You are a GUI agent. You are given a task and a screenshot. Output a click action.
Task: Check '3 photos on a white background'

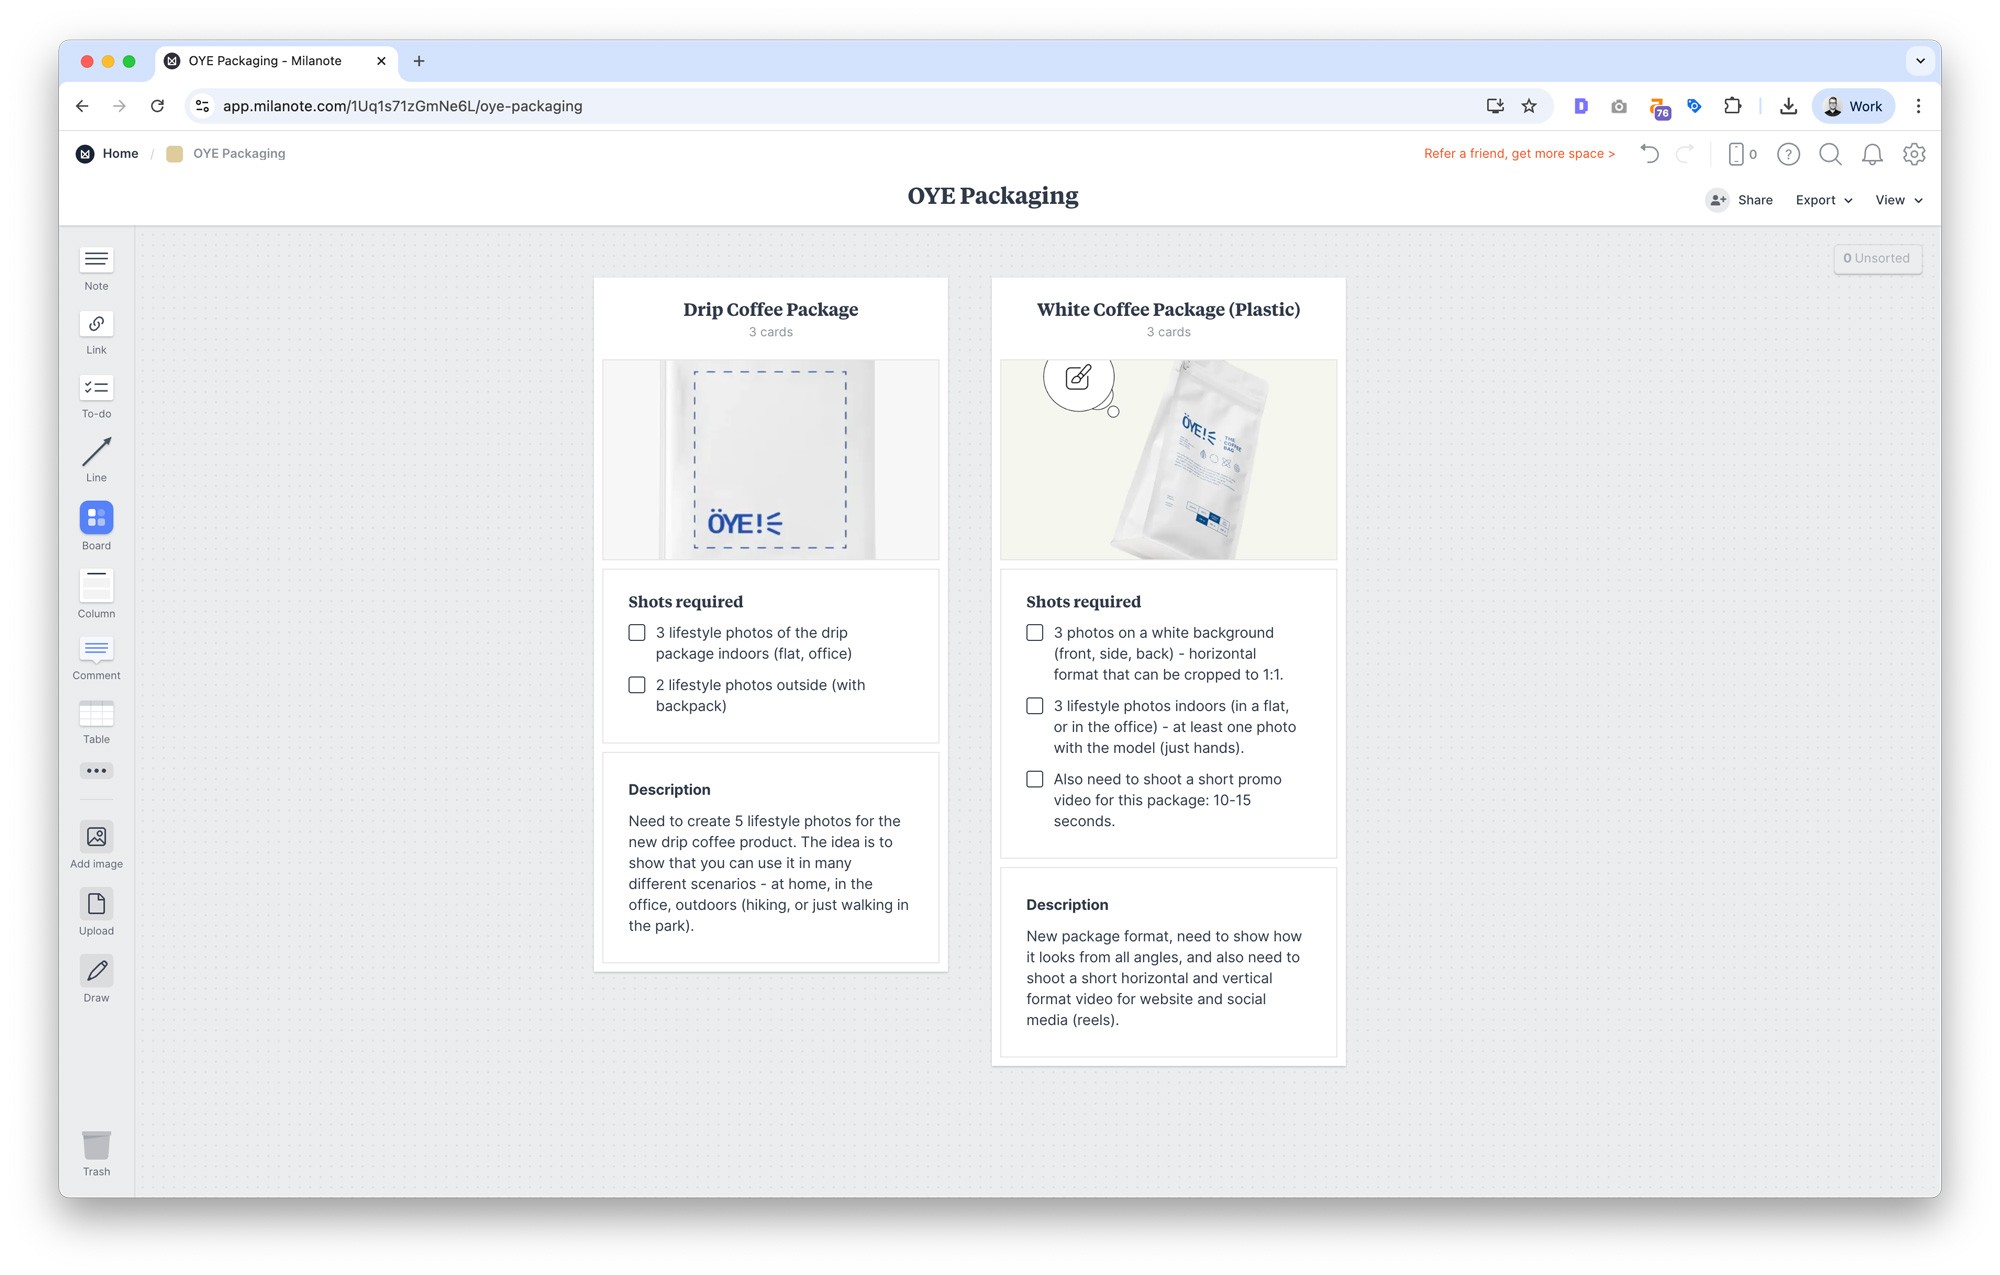1035,633
